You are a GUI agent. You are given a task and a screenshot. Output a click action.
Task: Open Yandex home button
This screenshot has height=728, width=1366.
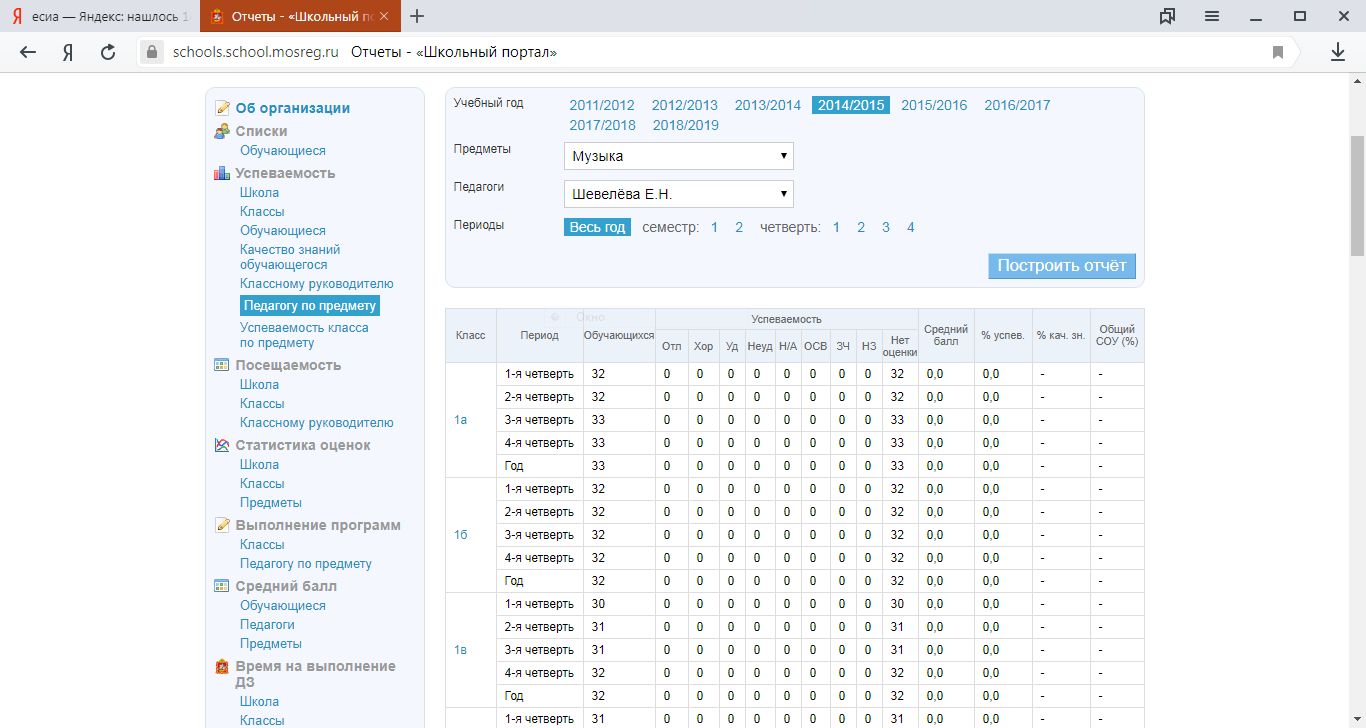[67, 52]
